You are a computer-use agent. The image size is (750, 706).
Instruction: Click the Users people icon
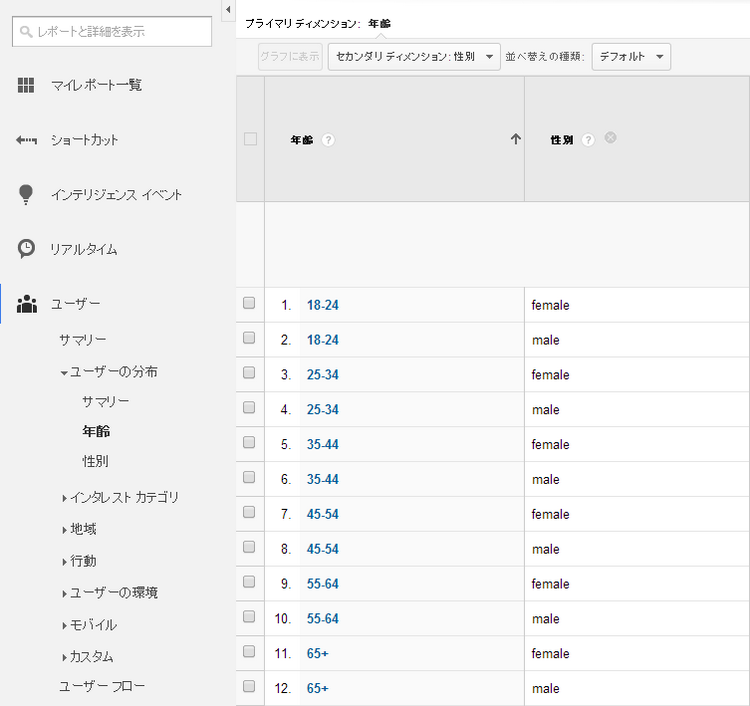[27, 304]
